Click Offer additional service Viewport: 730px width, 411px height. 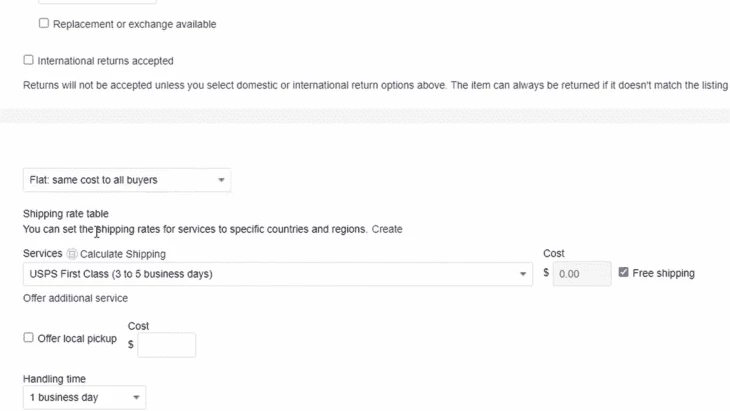[75, 298]
